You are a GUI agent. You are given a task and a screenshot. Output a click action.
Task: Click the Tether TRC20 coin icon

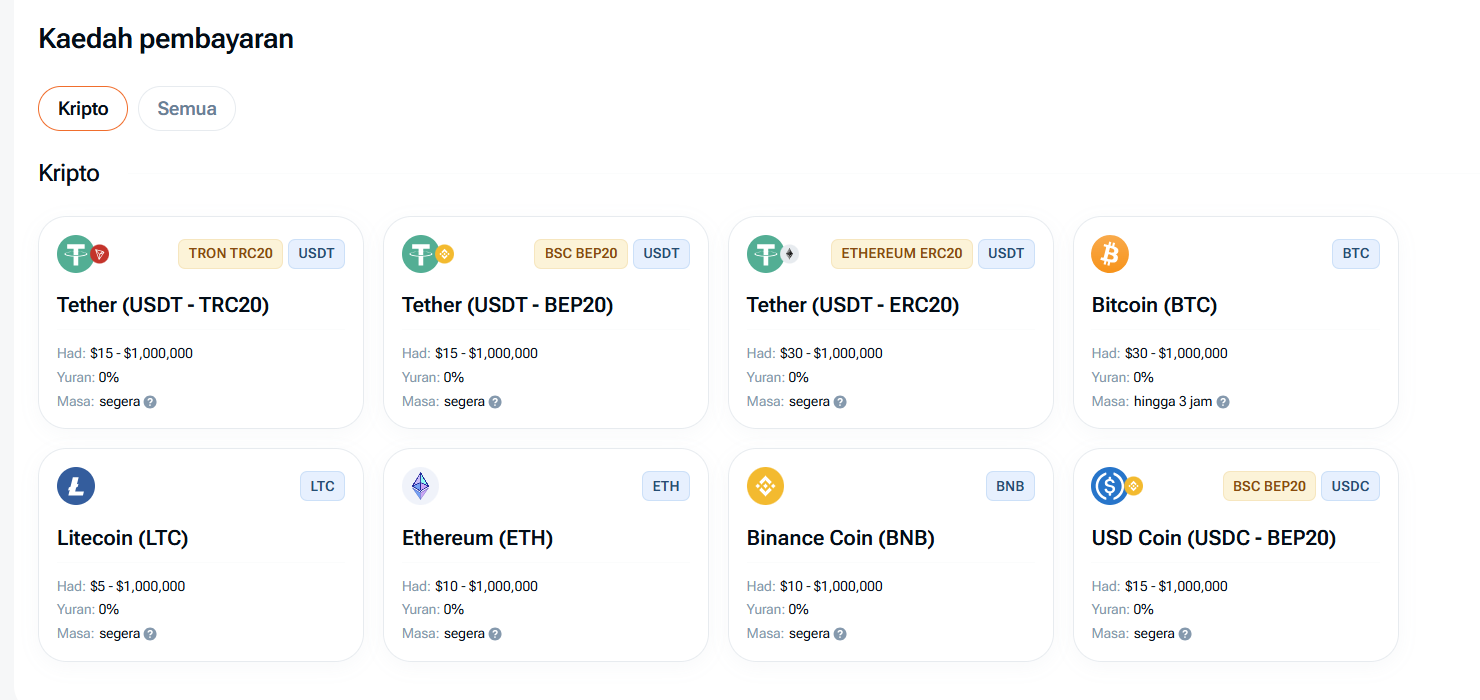point(83,254)
